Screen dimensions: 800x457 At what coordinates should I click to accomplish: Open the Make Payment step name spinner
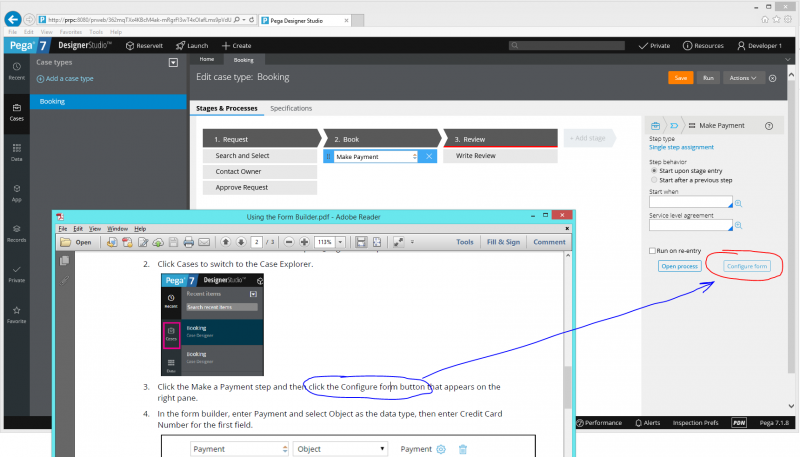coord(414,157)
